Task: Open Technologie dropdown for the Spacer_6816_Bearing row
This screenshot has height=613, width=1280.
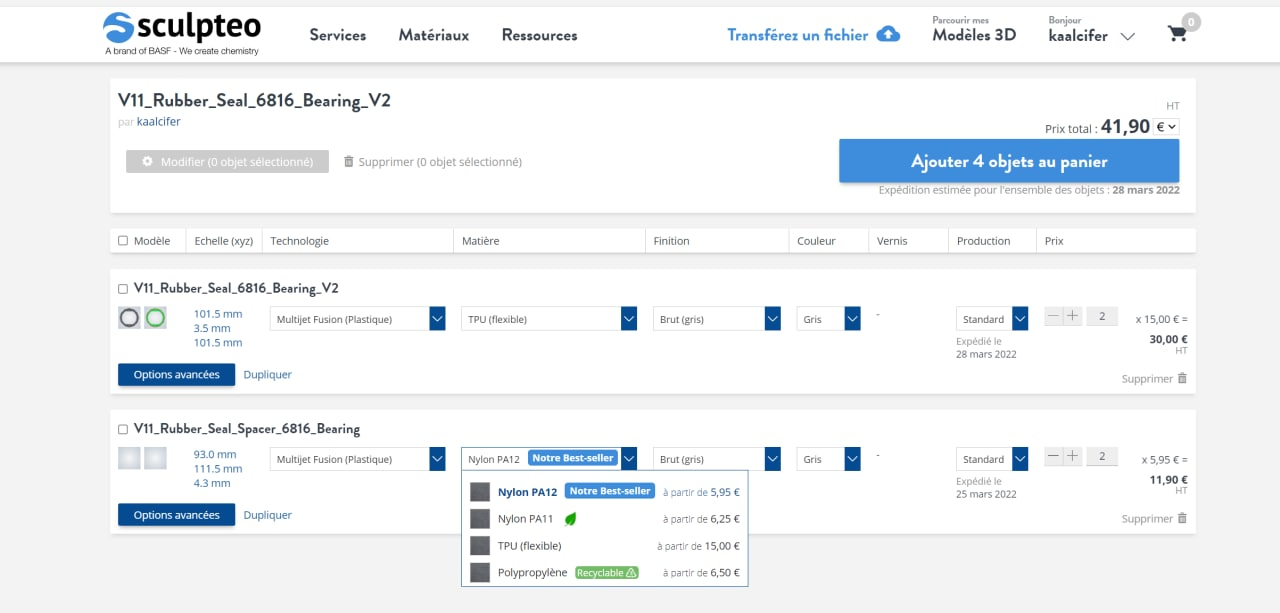Action: (358, 459)
